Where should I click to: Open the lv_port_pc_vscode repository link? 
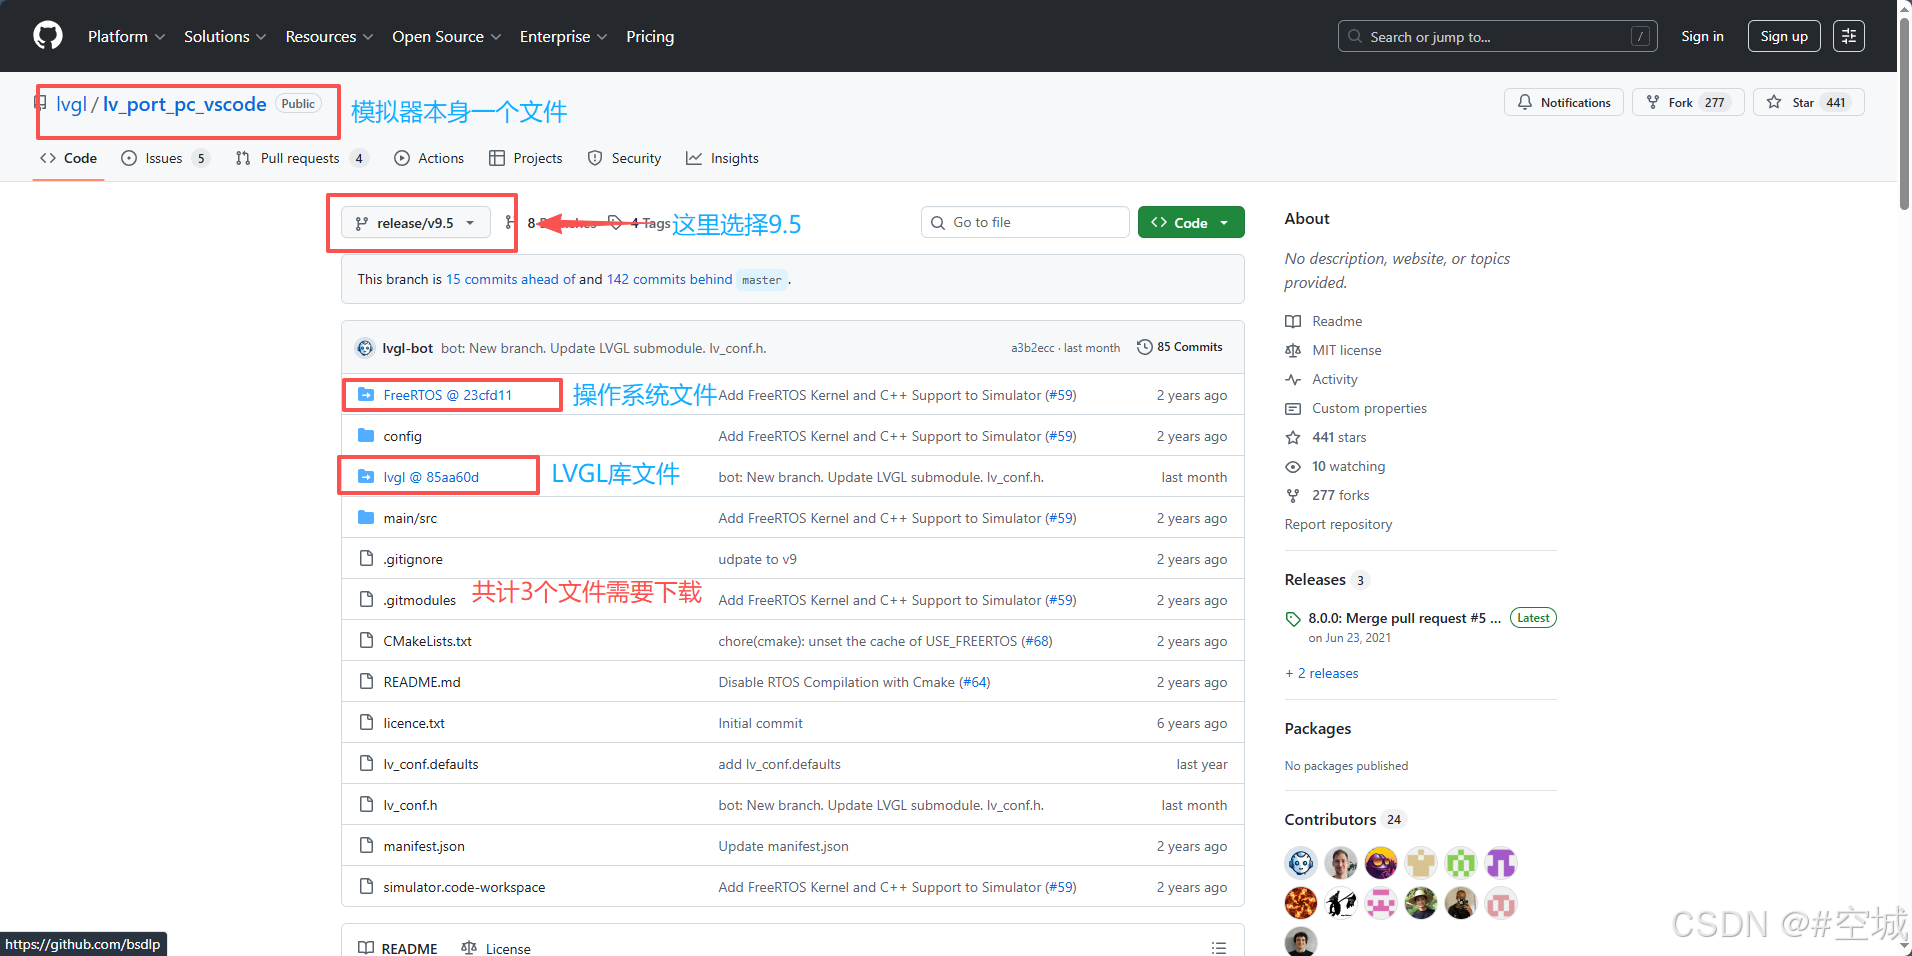click(x=185, y=104)
